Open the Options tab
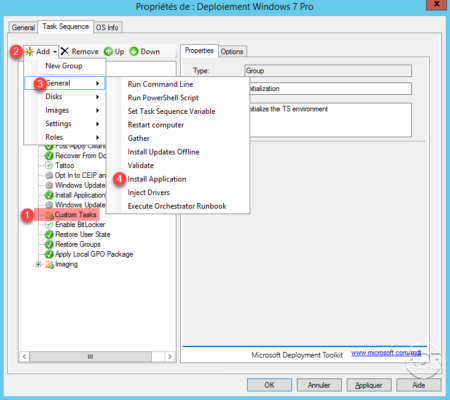The width and height of the screenshot is (450, 400). 232,52
